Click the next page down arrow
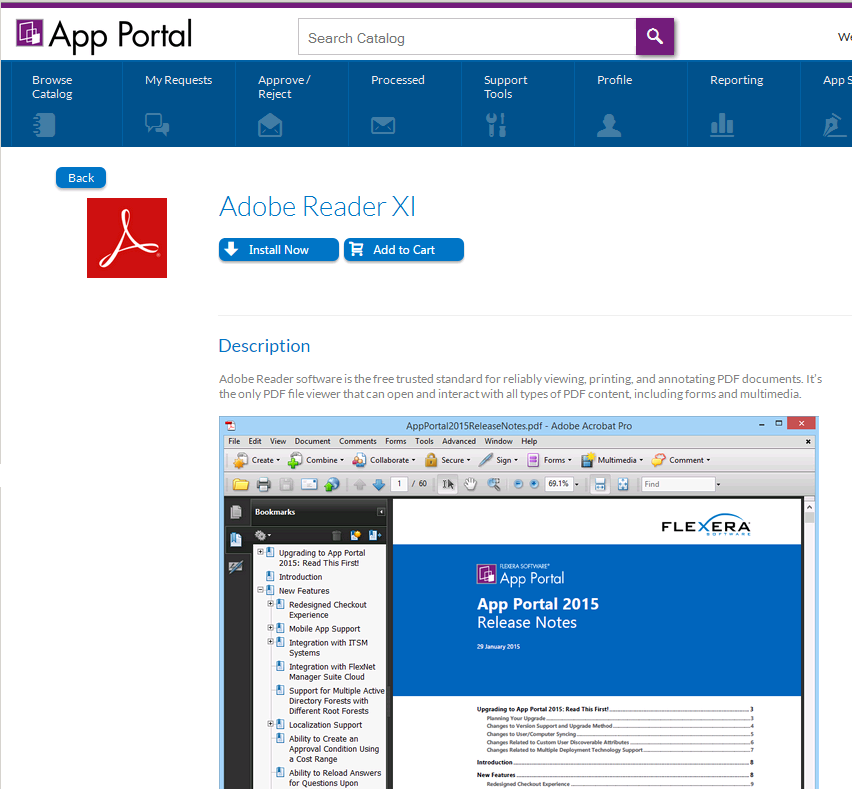852x789 pixels. pyautogui.click(x=378, y=485)
